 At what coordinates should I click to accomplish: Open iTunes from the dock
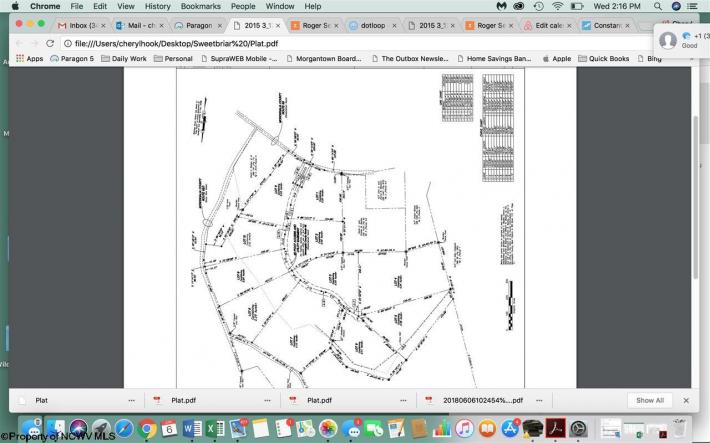coord(464,429)
